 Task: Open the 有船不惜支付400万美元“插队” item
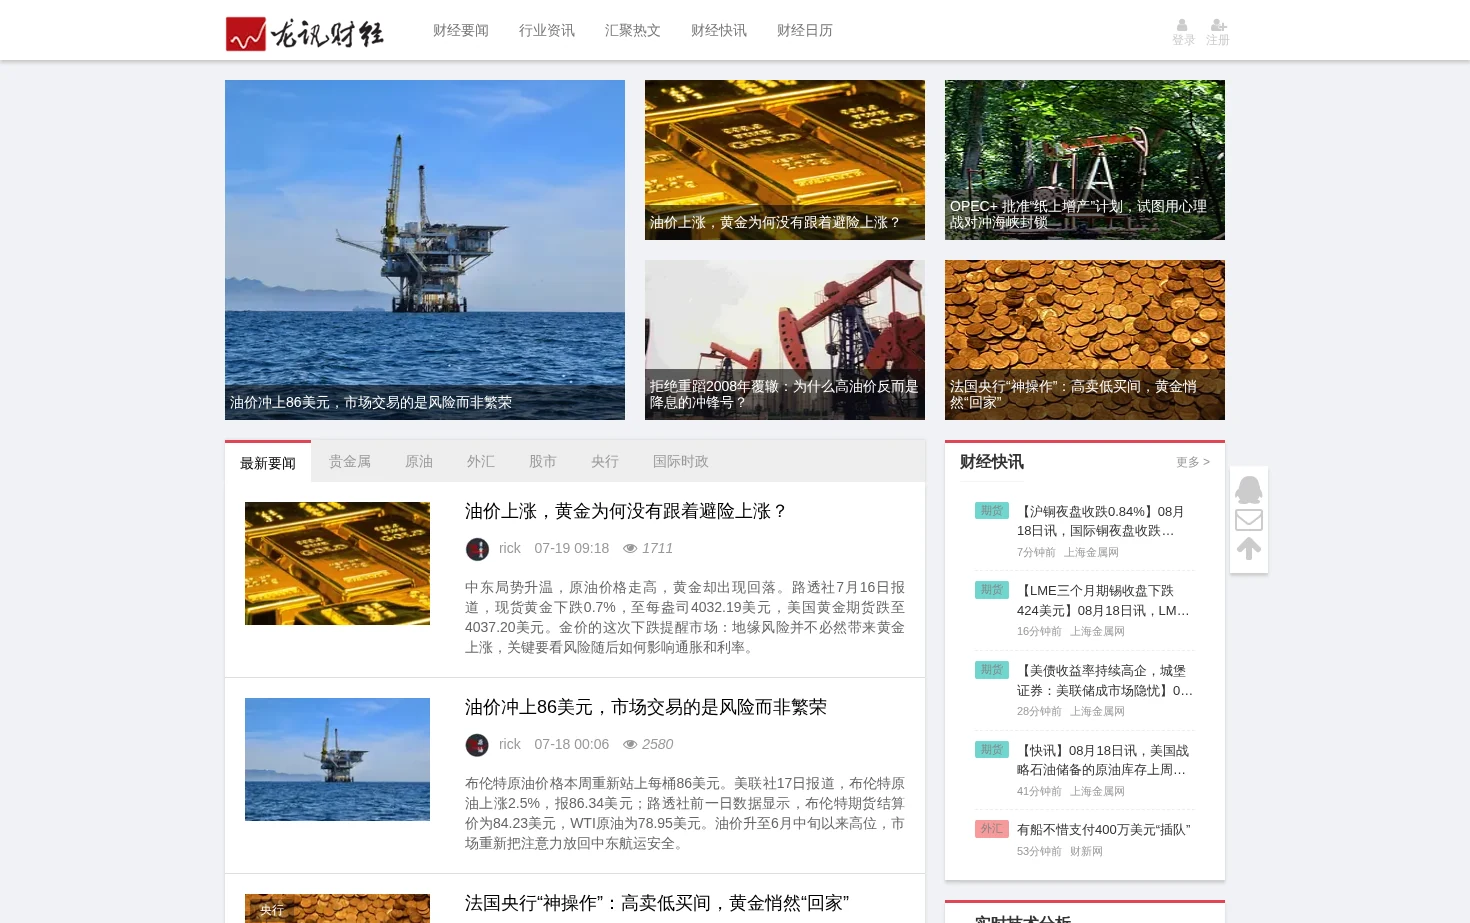click(1104, 829)
